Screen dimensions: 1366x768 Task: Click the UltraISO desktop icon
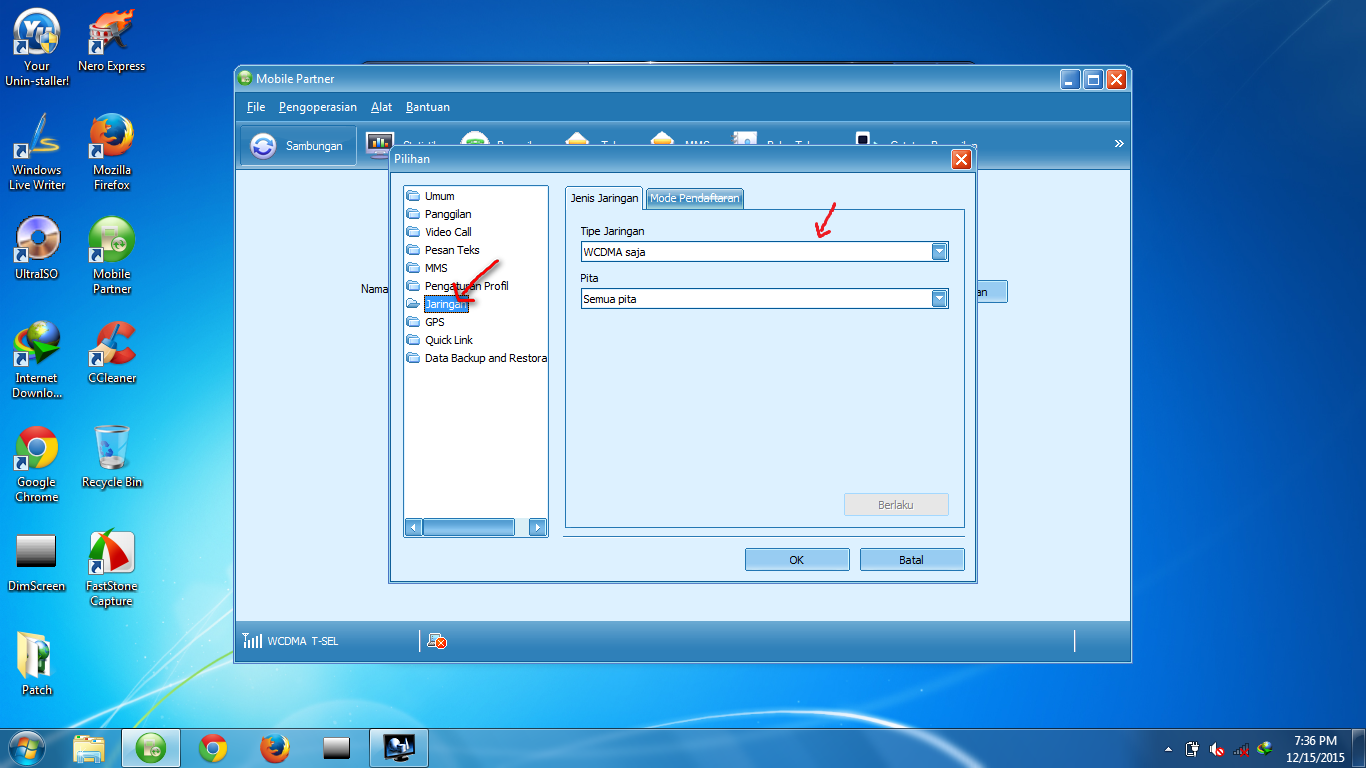37,249
